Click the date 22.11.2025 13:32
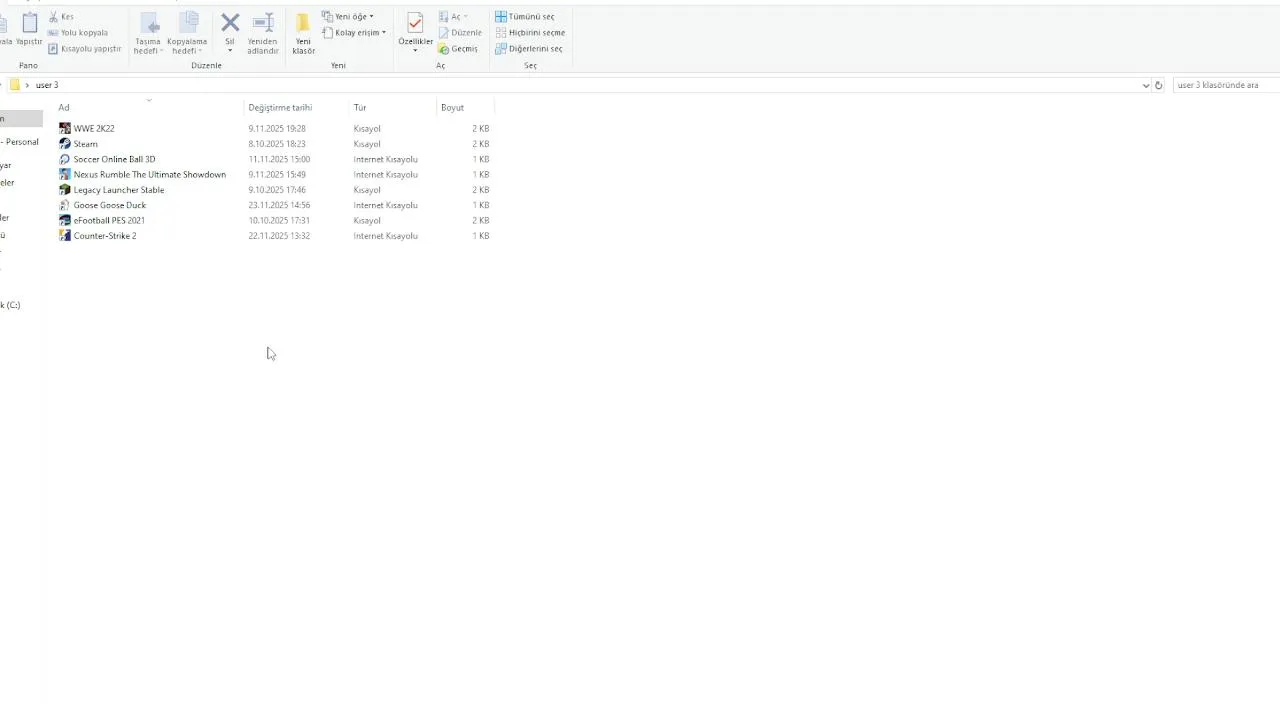 coord(279,236)
